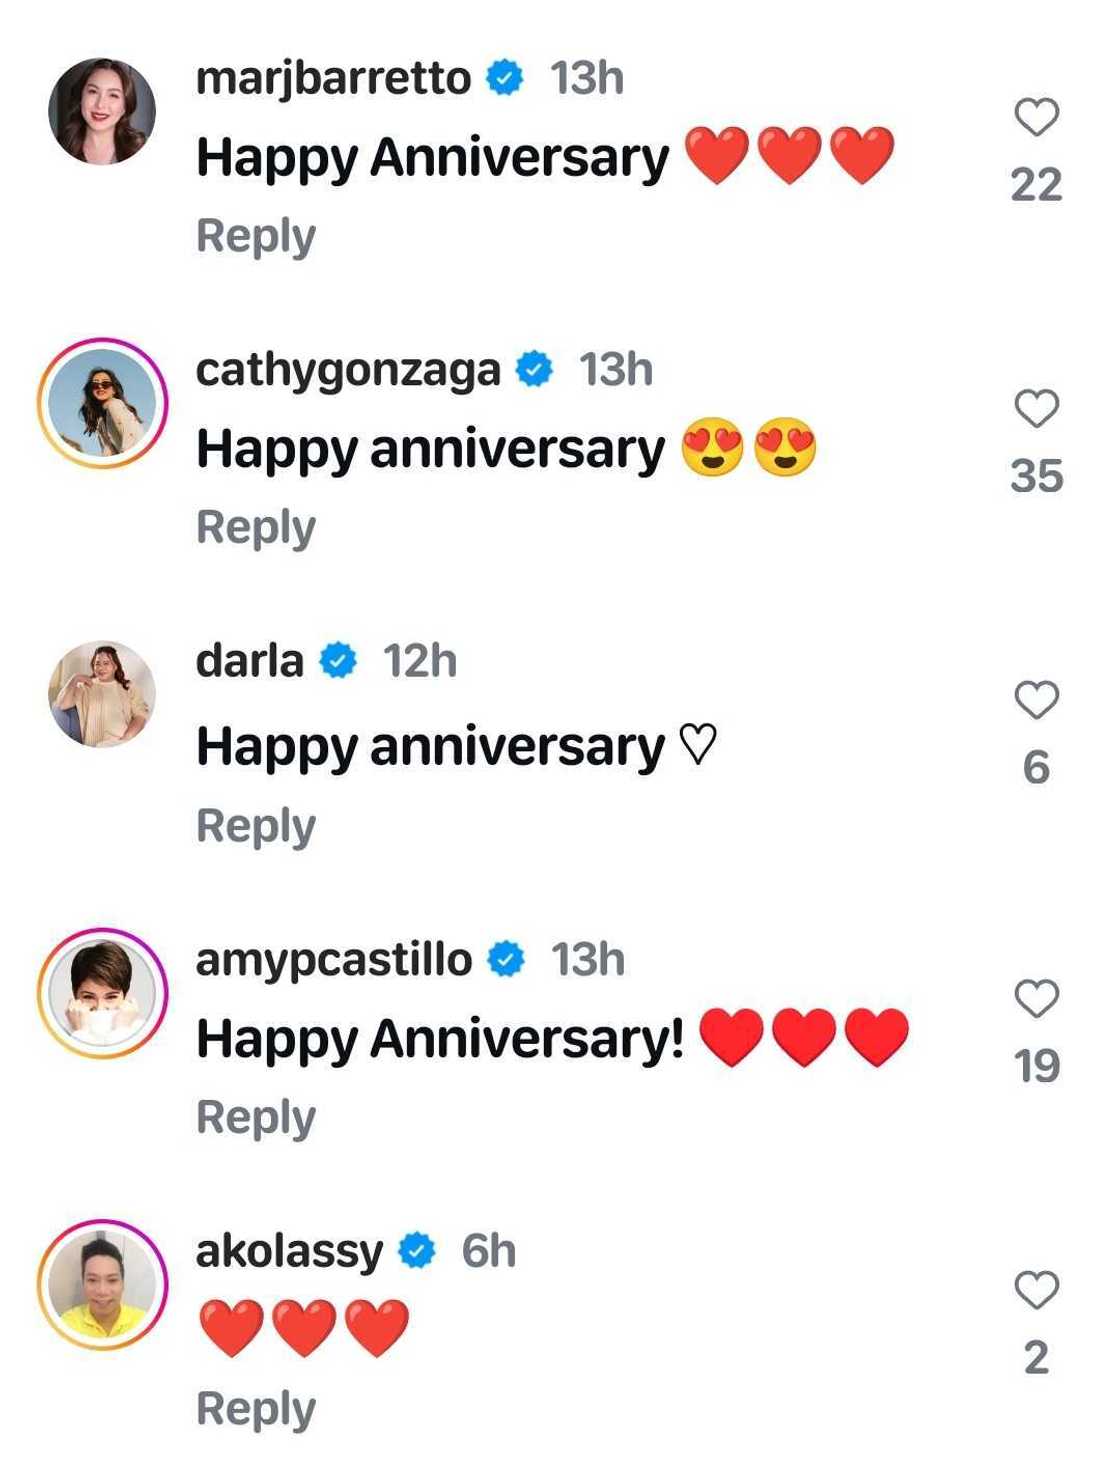Image resolution: width=1120 pixels, height=1481 pixels.
Task: Open marjbarretto's profile picture
Action: click(102, 111)
